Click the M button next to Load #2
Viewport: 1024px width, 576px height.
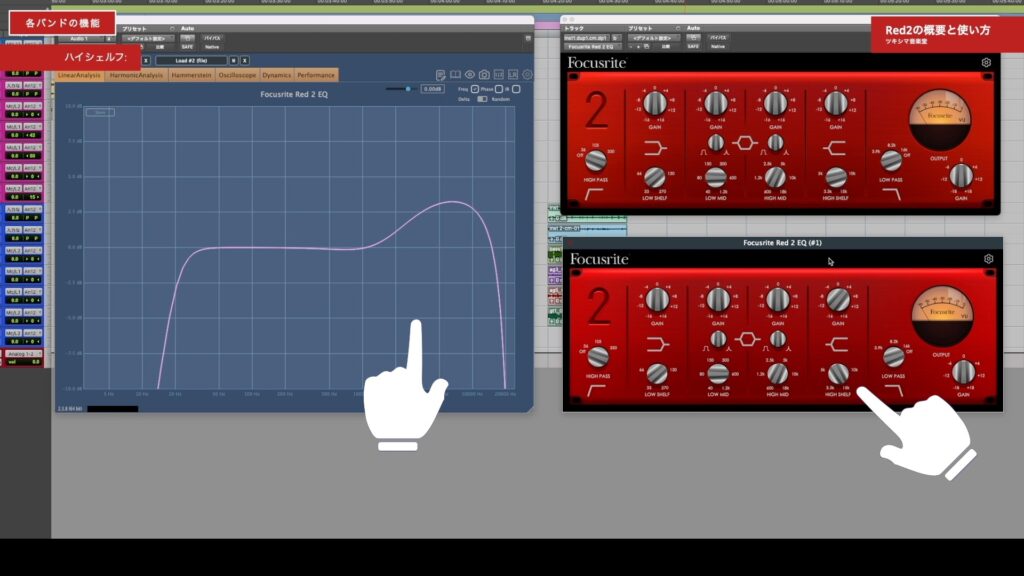coord(233,61)
